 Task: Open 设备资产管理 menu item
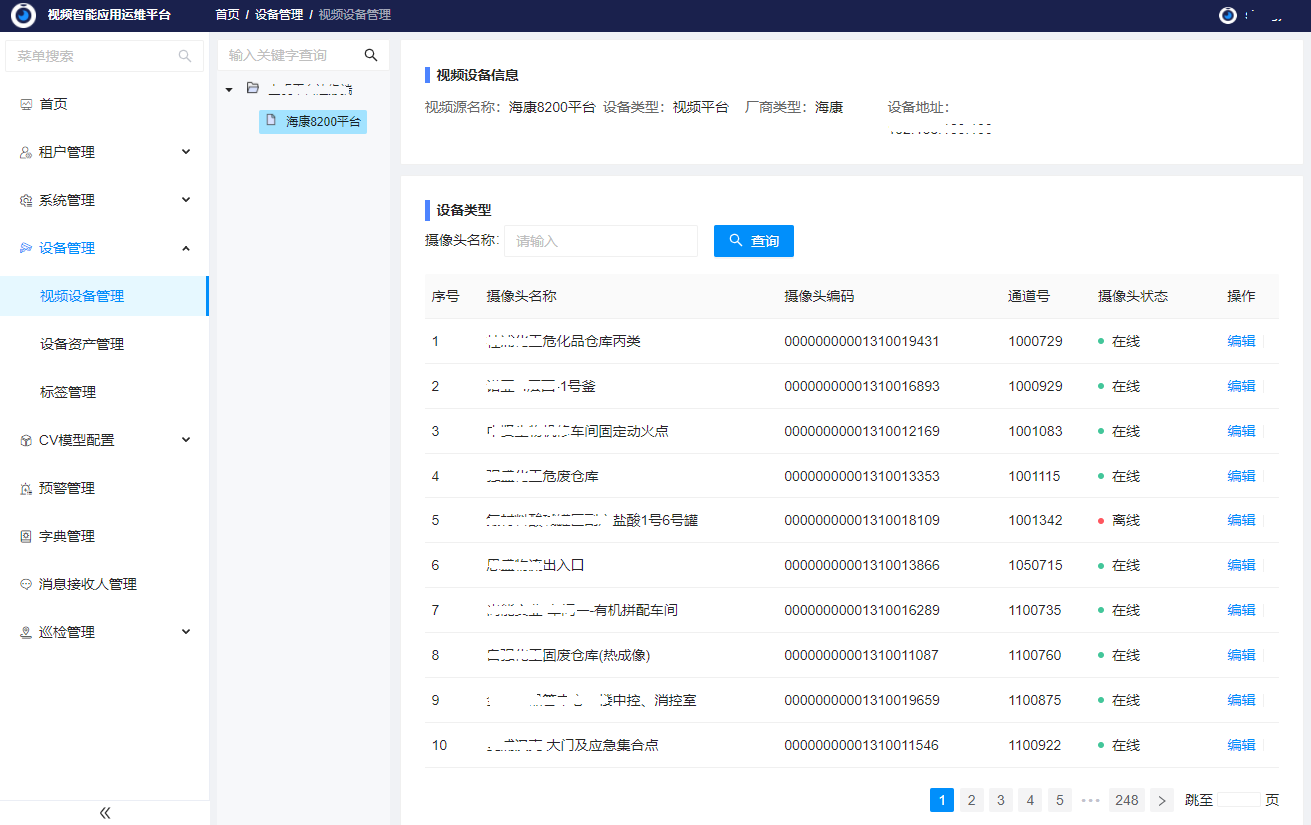pyautogui.click(x=82, y=344)
